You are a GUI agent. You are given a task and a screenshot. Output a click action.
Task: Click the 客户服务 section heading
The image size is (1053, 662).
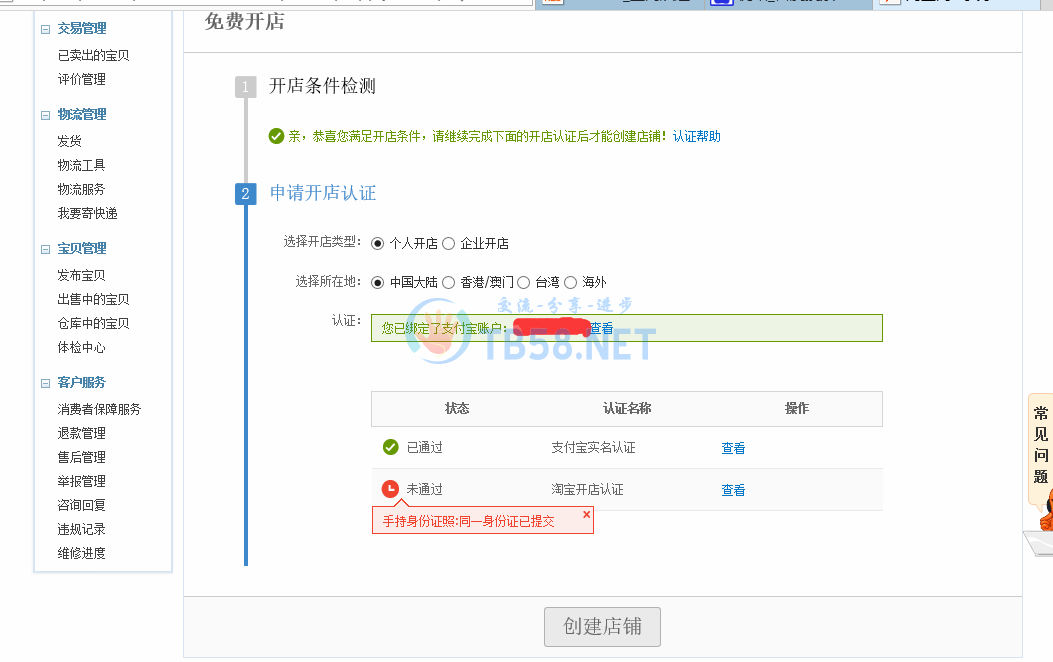82,383
